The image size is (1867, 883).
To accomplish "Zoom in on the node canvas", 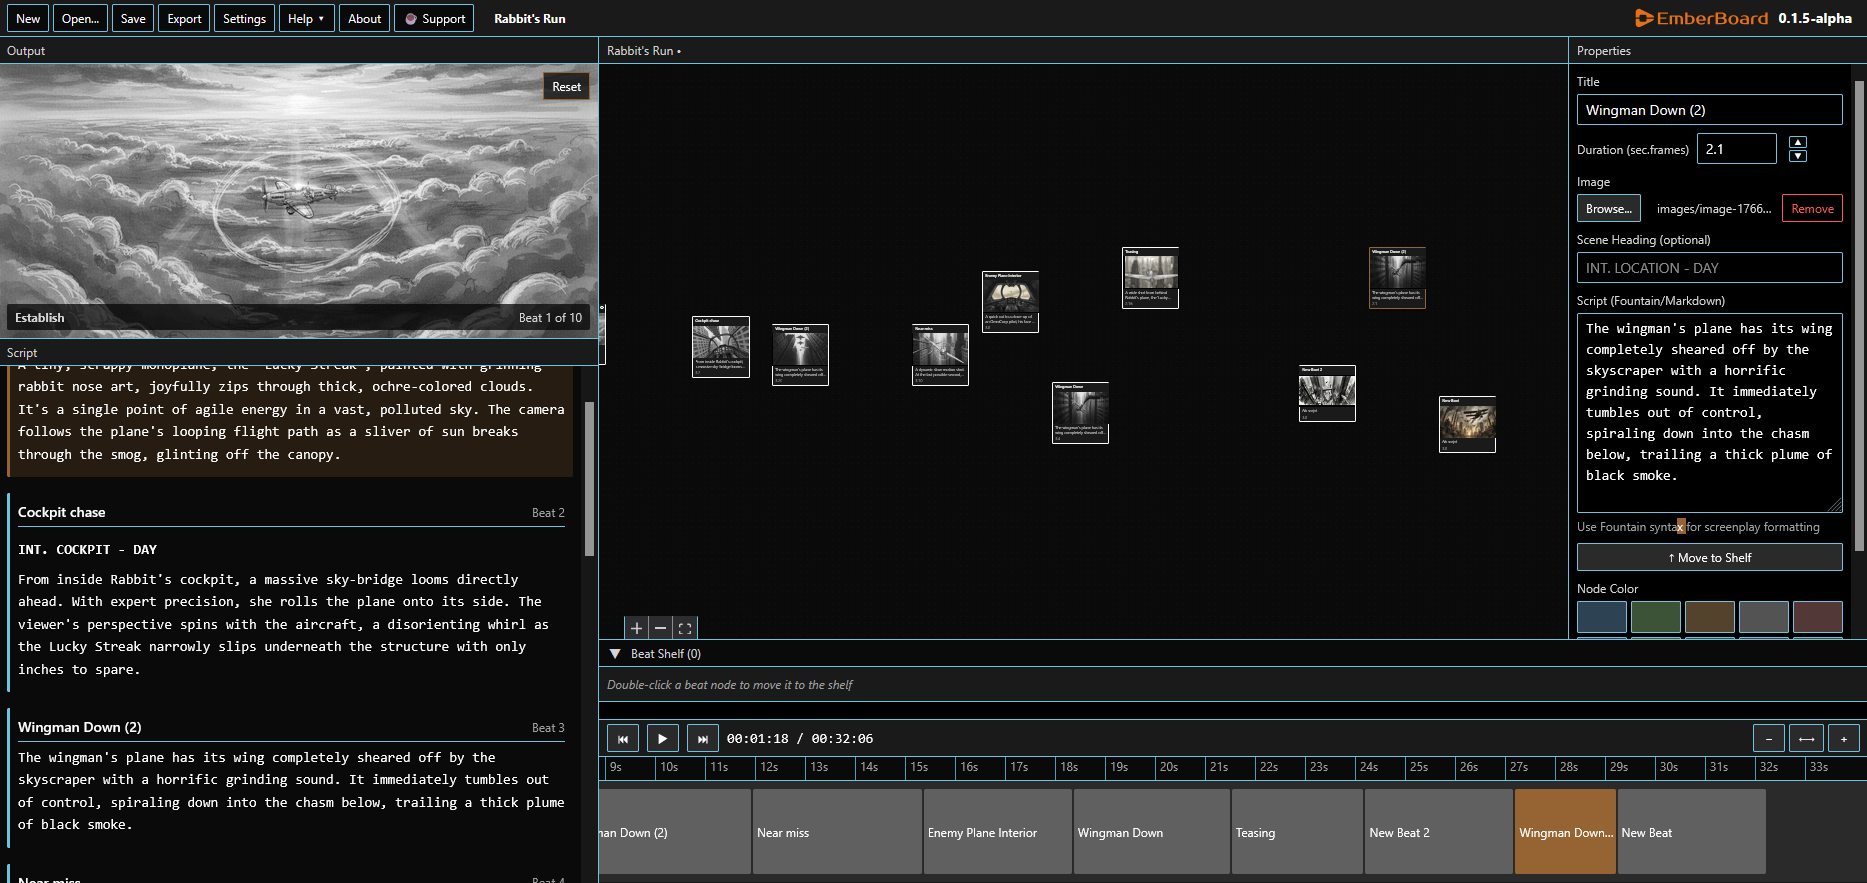I will 636,628.
